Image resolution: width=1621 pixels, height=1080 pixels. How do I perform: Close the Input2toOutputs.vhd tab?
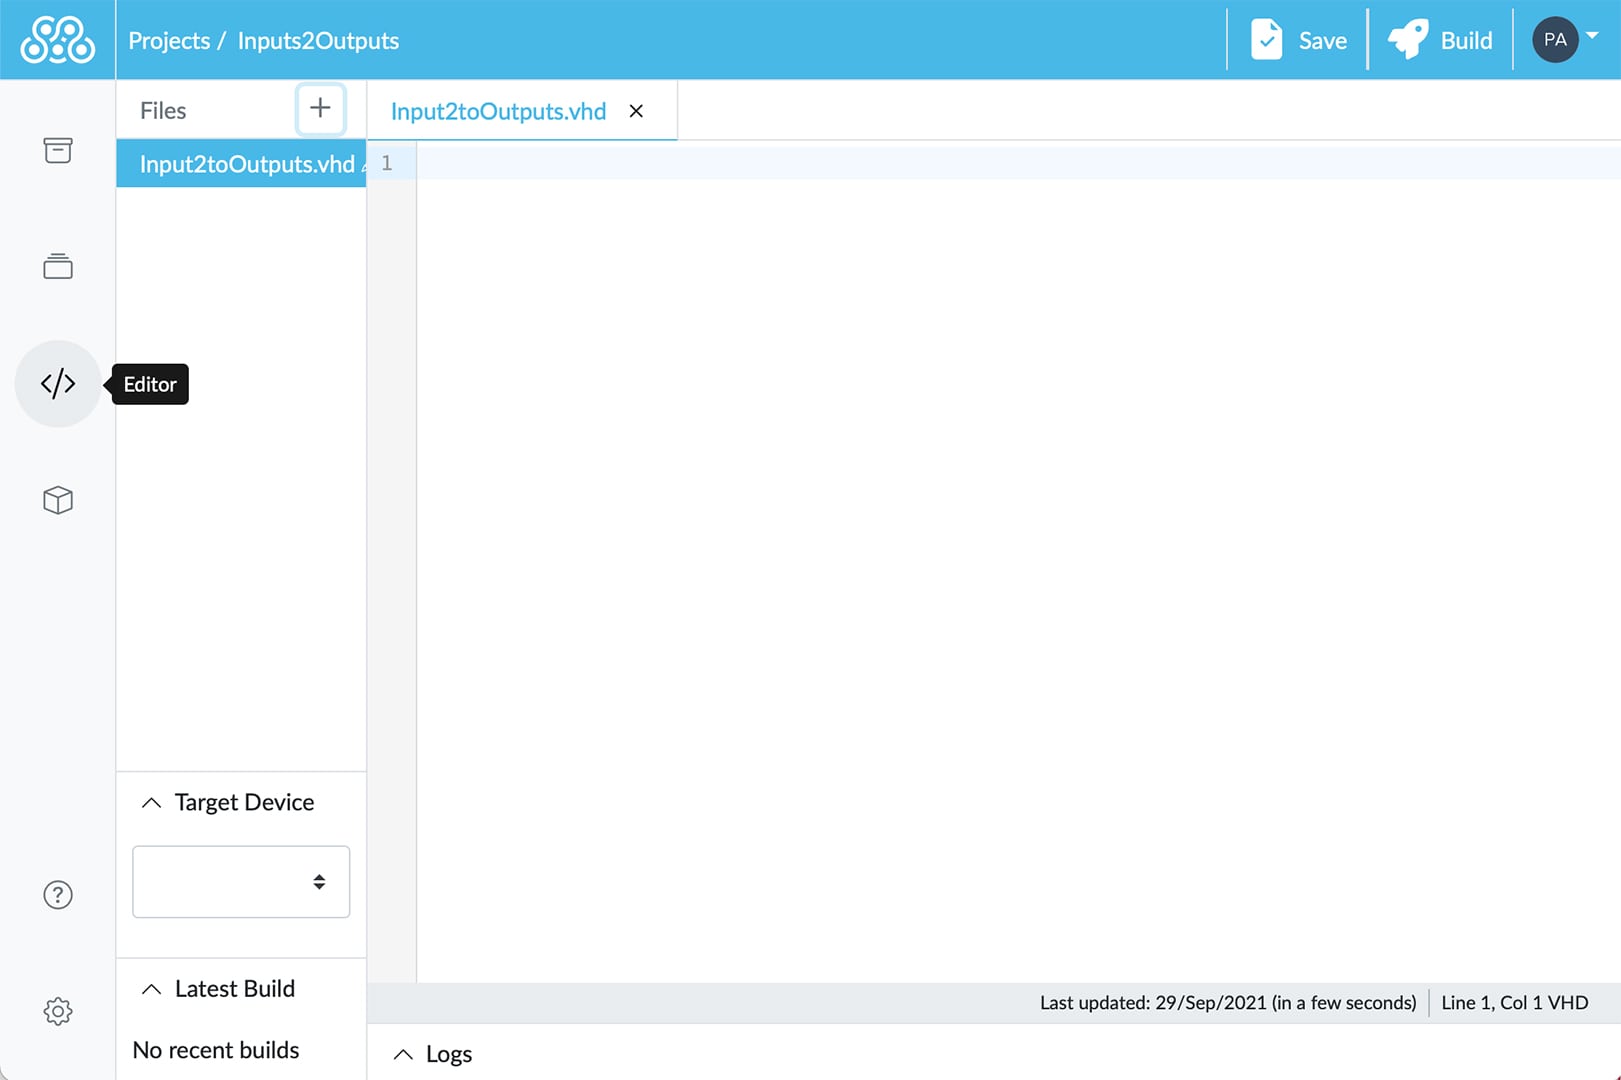(x=636, y=111)
